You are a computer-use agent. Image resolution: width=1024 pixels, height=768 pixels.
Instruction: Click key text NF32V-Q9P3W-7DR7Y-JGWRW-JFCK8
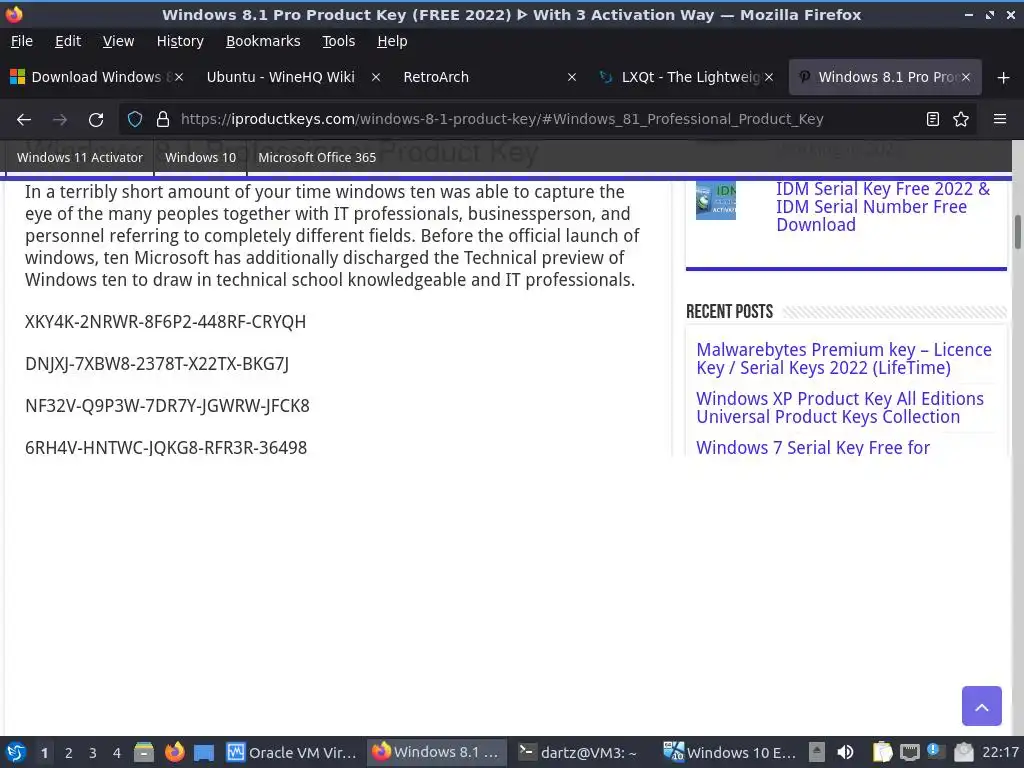167,406
